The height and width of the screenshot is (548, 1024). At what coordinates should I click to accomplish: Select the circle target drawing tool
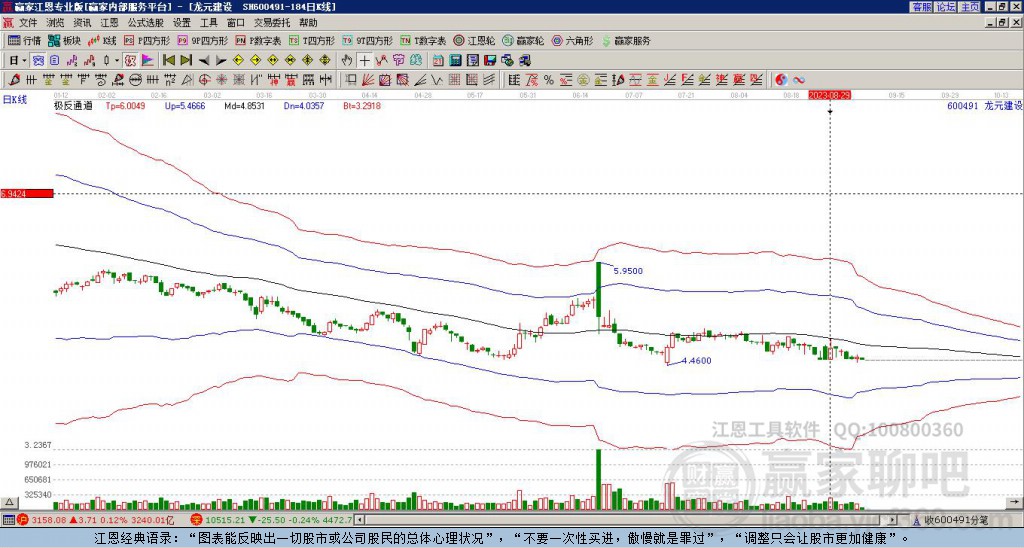pos(204,80)
